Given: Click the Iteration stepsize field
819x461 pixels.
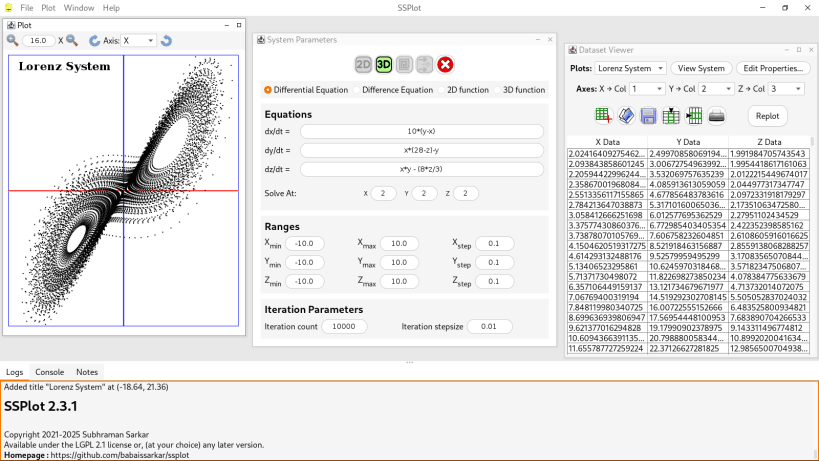Looking at the screenshot, I should pos(489,326).
